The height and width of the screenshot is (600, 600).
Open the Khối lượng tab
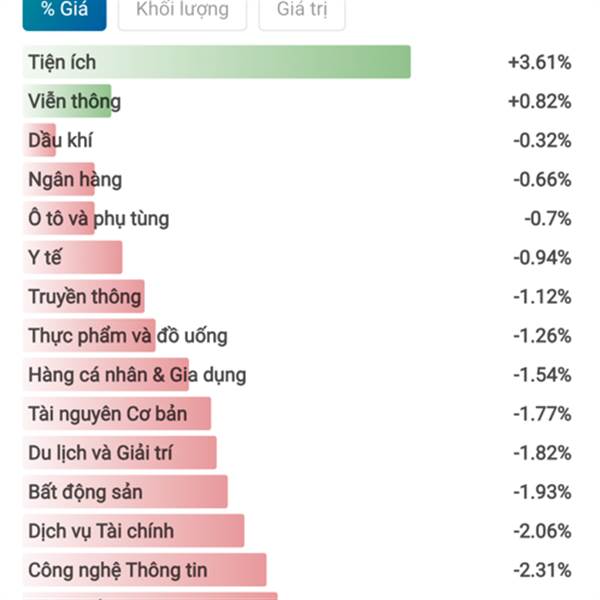[x=181, y=11]
